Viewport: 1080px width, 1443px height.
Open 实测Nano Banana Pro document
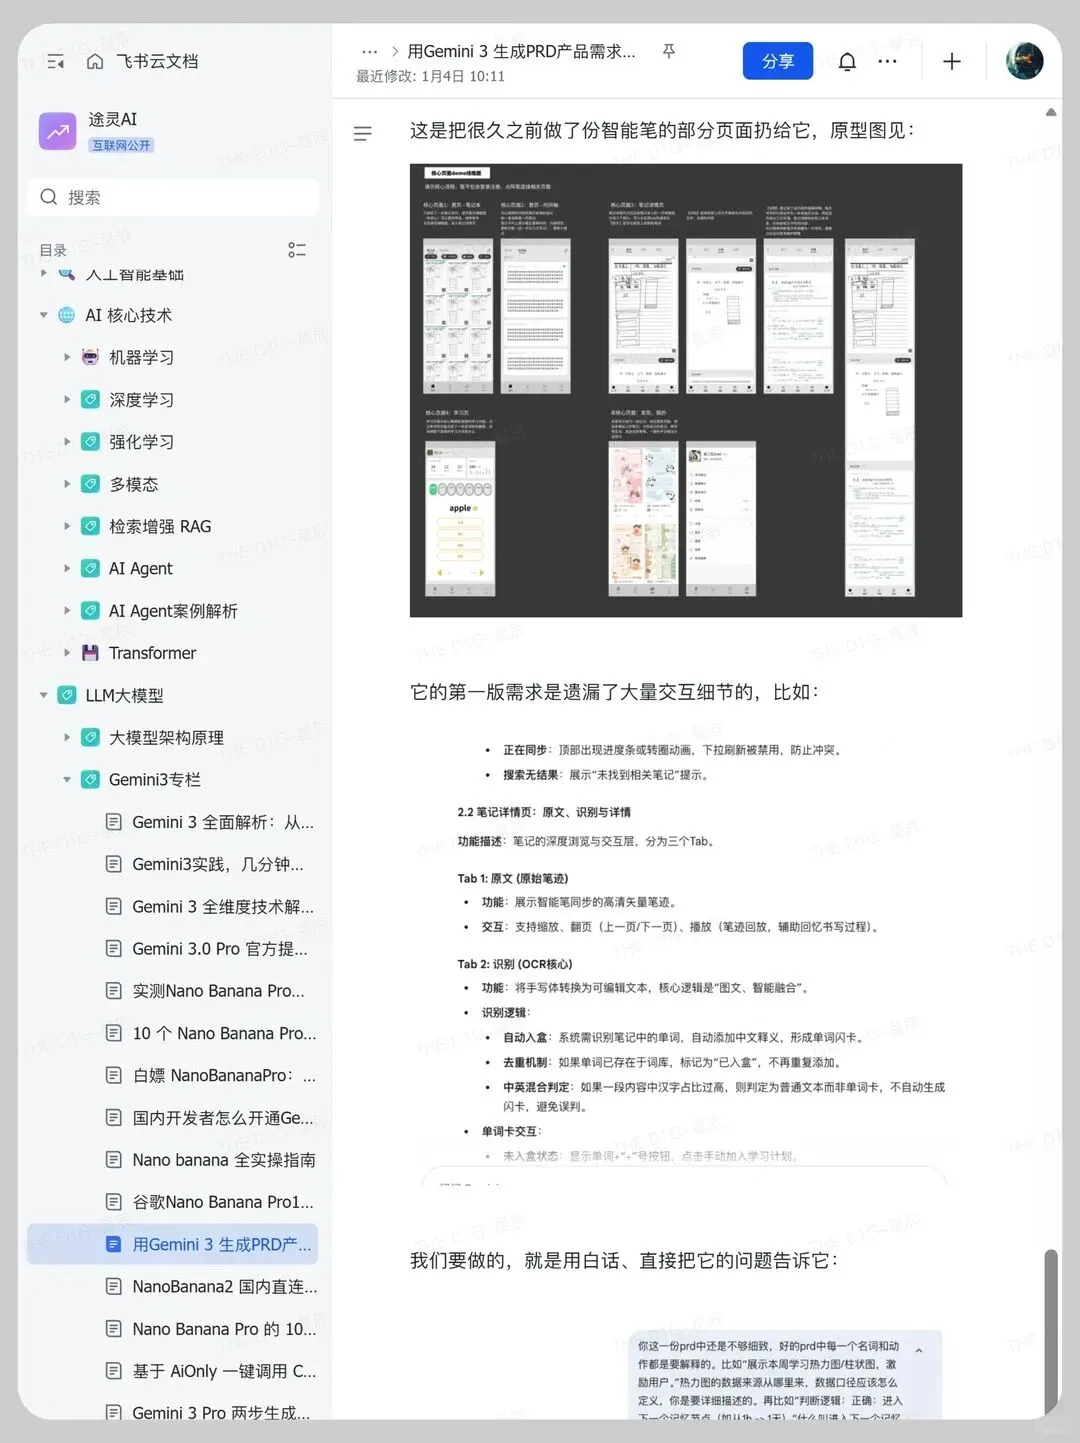[219, 991]
